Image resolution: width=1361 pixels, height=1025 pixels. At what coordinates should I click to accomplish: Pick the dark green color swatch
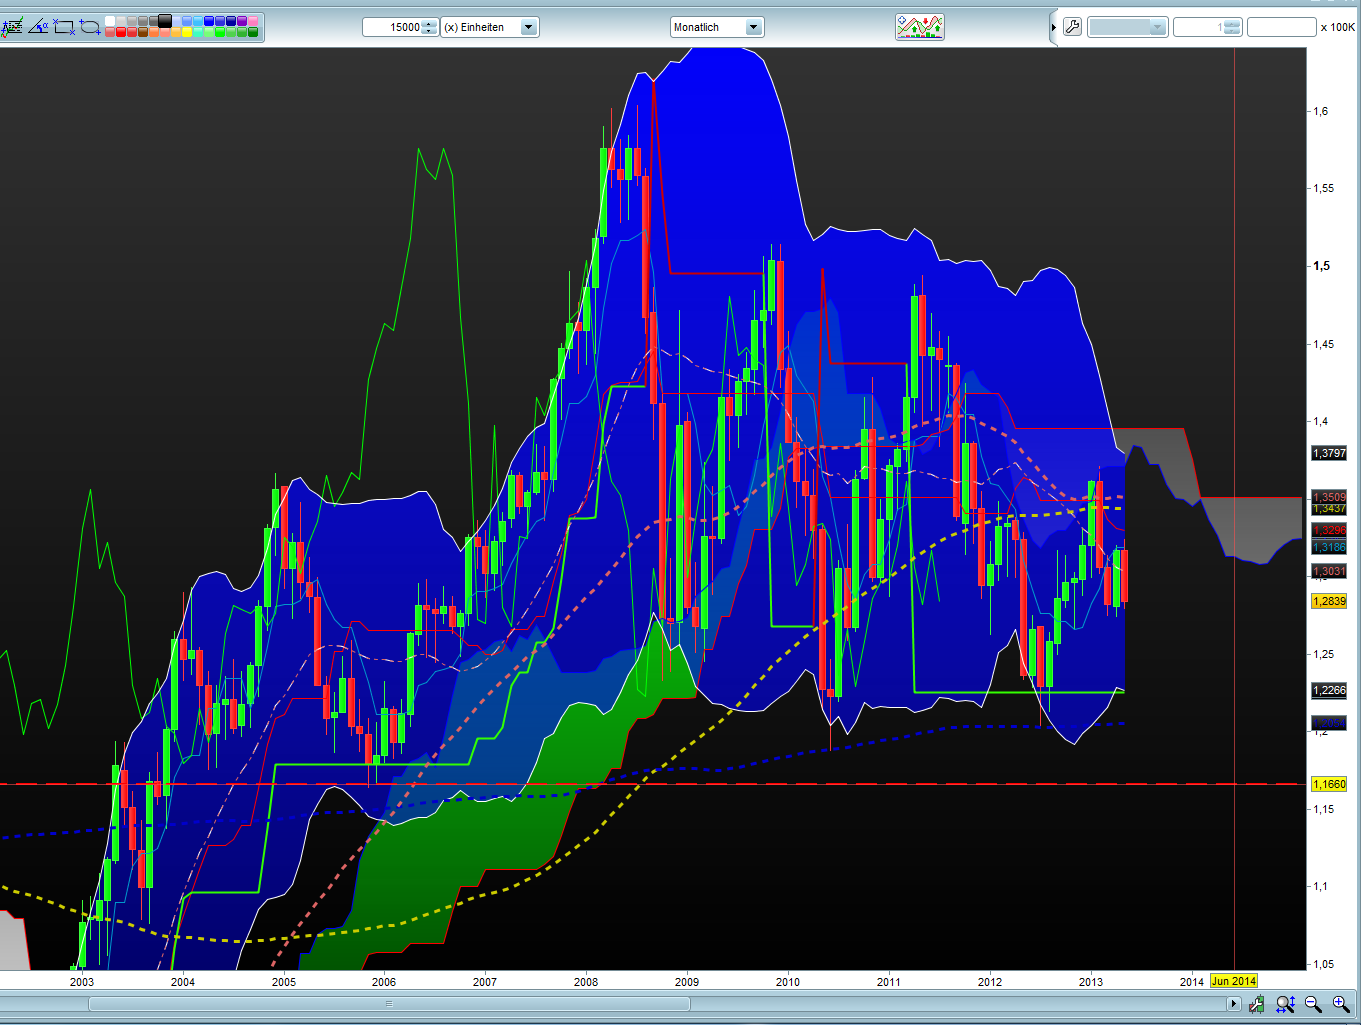click(x=253, y=32)
